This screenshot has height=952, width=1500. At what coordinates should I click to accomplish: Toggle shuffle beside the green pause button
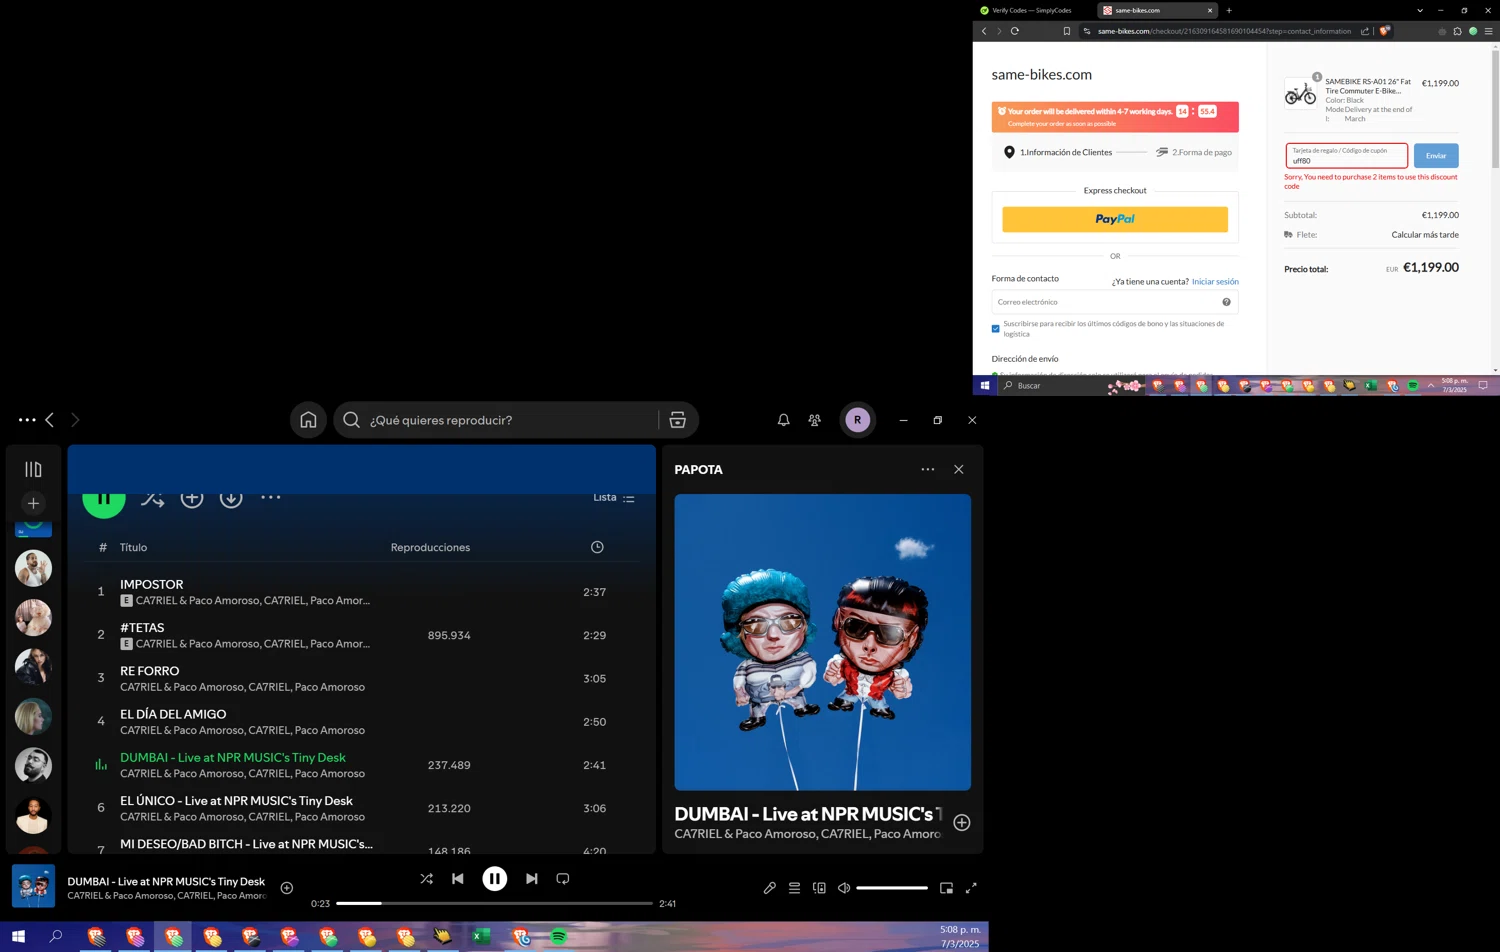152,497
